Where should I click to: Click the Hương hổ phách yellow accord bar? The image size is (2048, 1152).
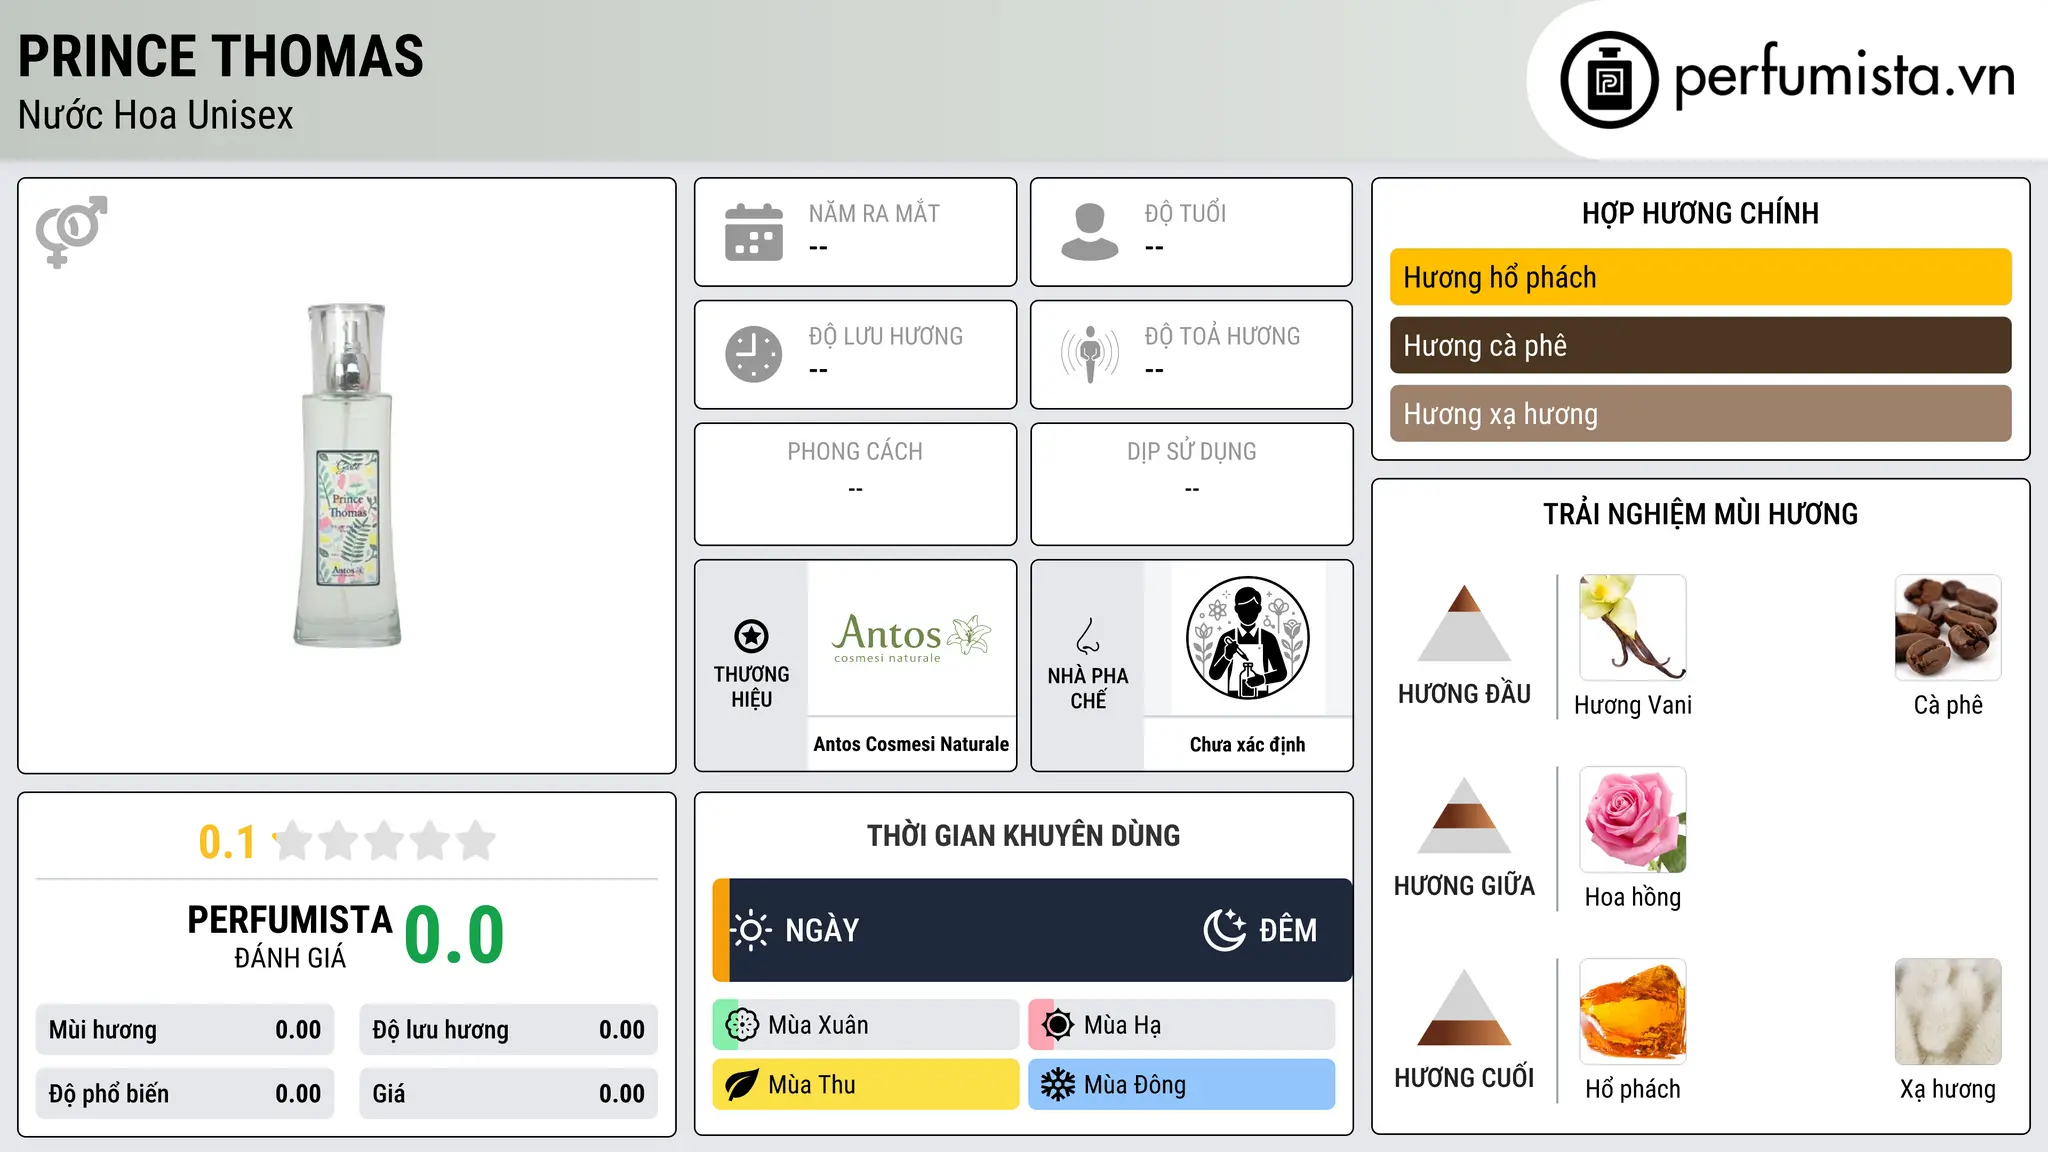1700,277
